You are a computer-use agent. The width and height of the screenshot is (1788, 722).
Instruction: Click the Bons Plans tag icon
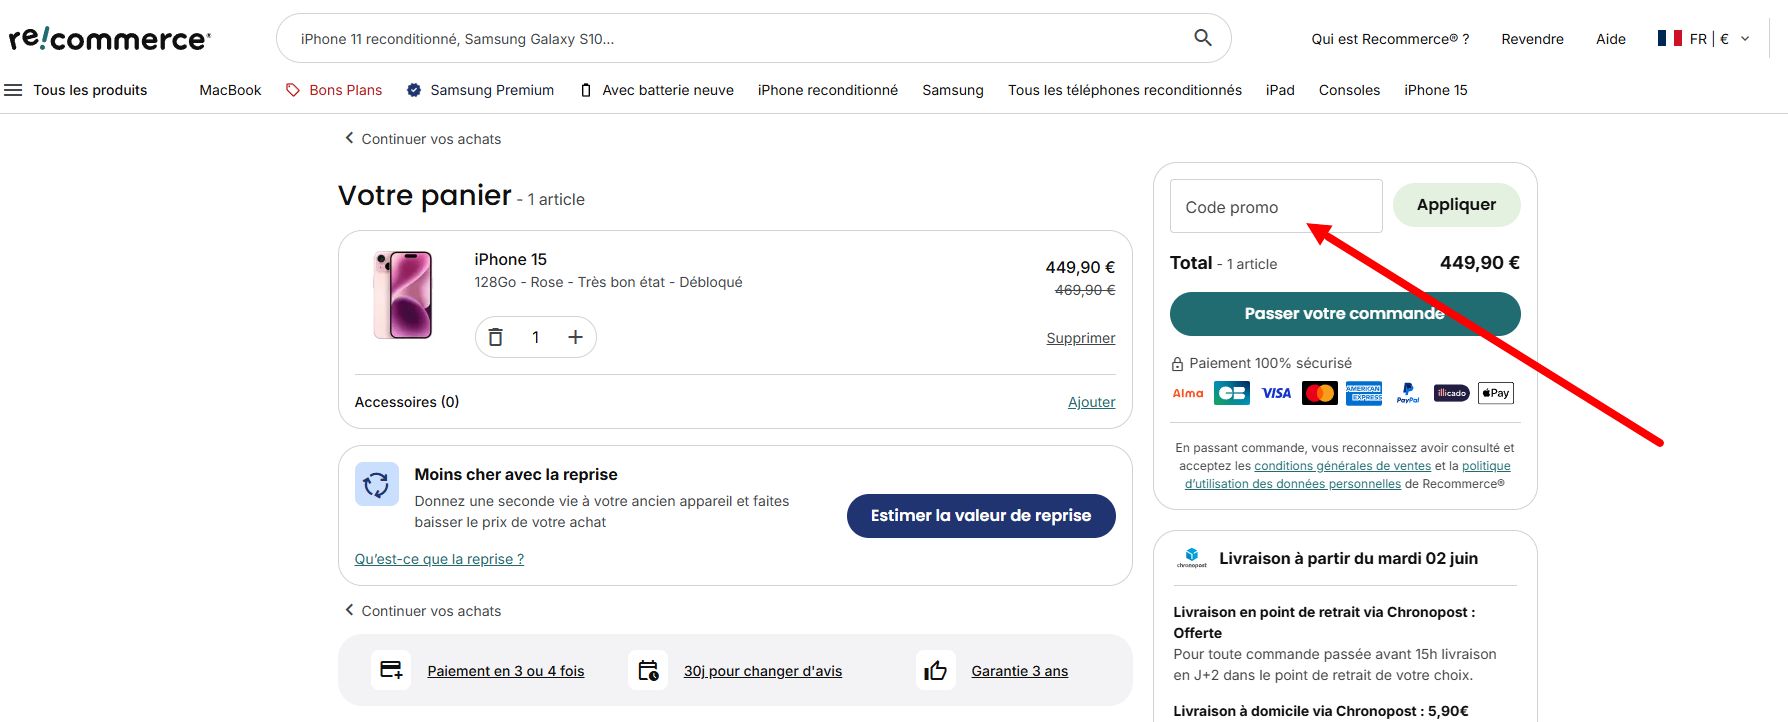click(293, 90)
